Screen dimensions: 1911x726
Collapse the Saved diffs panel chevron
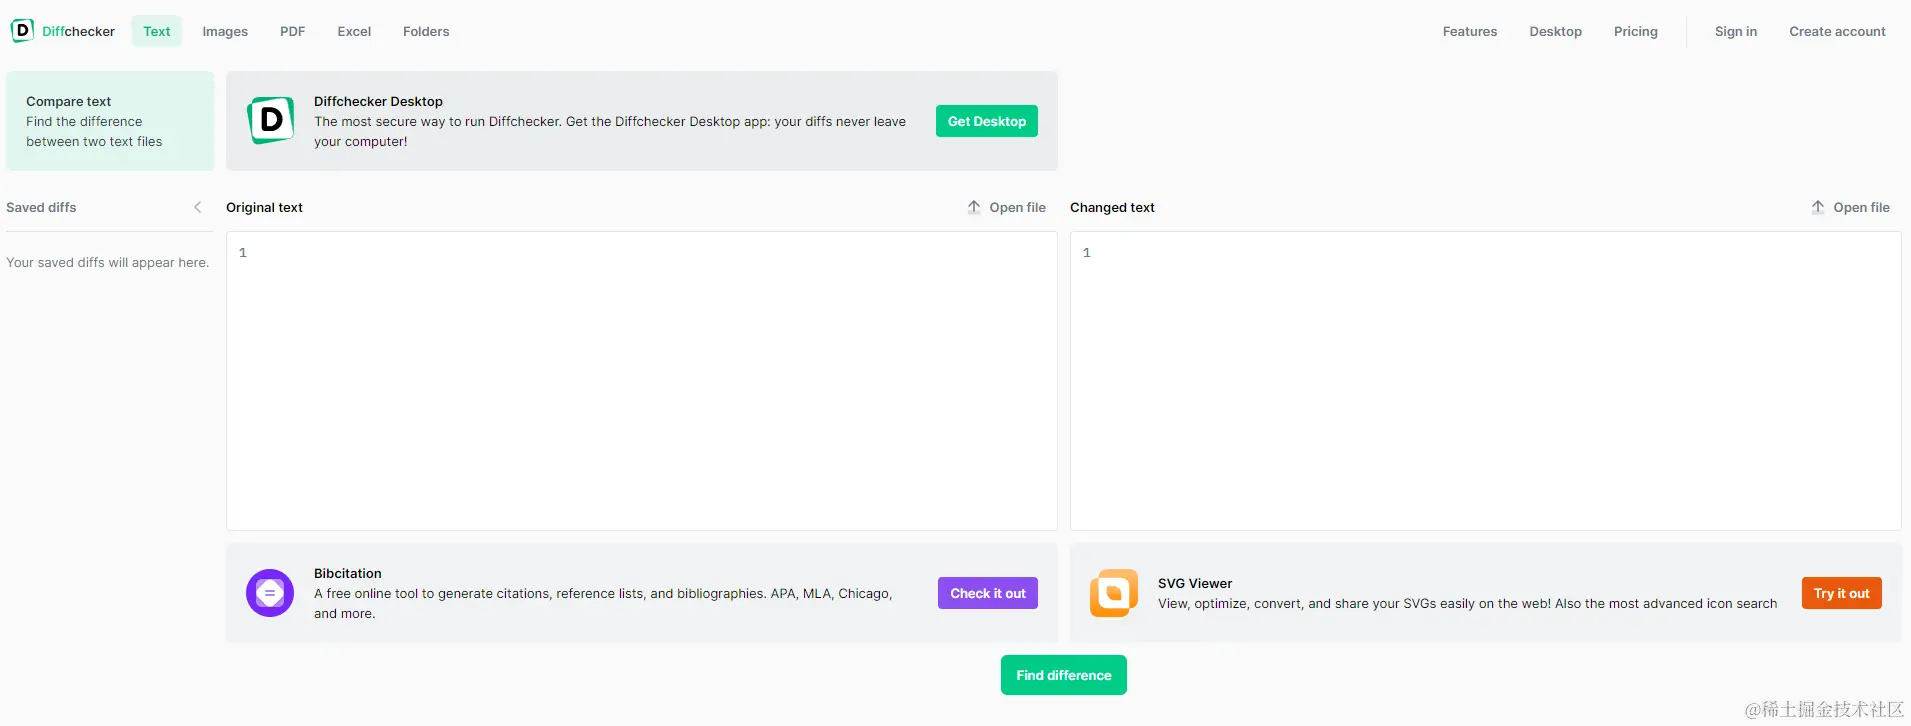point(198,207)
